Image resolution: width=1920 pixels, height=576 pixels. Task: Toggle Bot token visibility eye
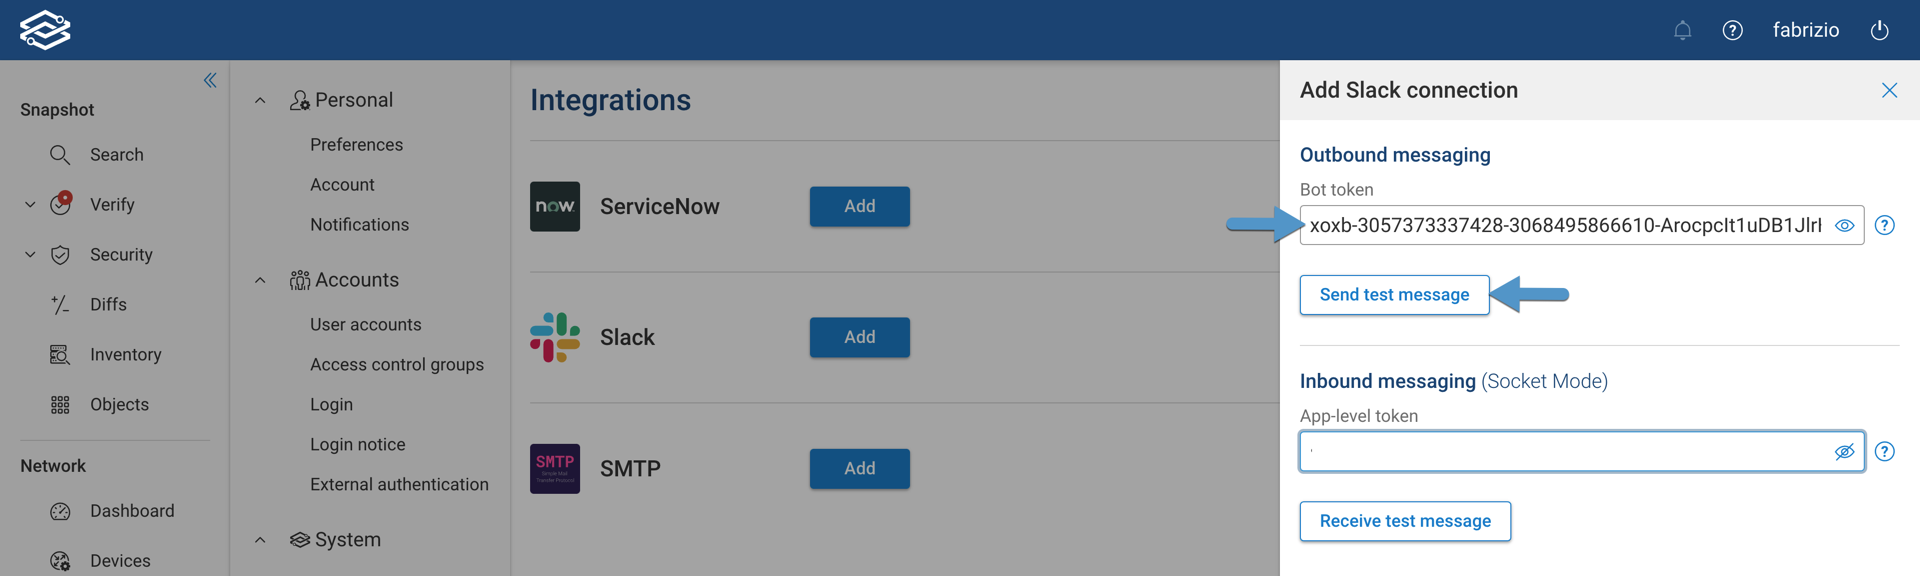tap(1844, 226)
